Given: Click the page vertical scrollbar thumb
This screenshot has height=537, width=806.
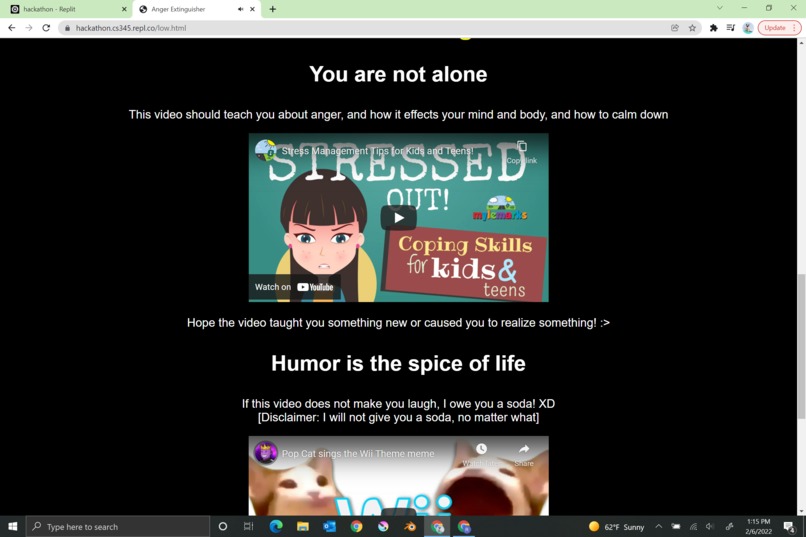Looking at the screenshot, I should pos(801,347).
